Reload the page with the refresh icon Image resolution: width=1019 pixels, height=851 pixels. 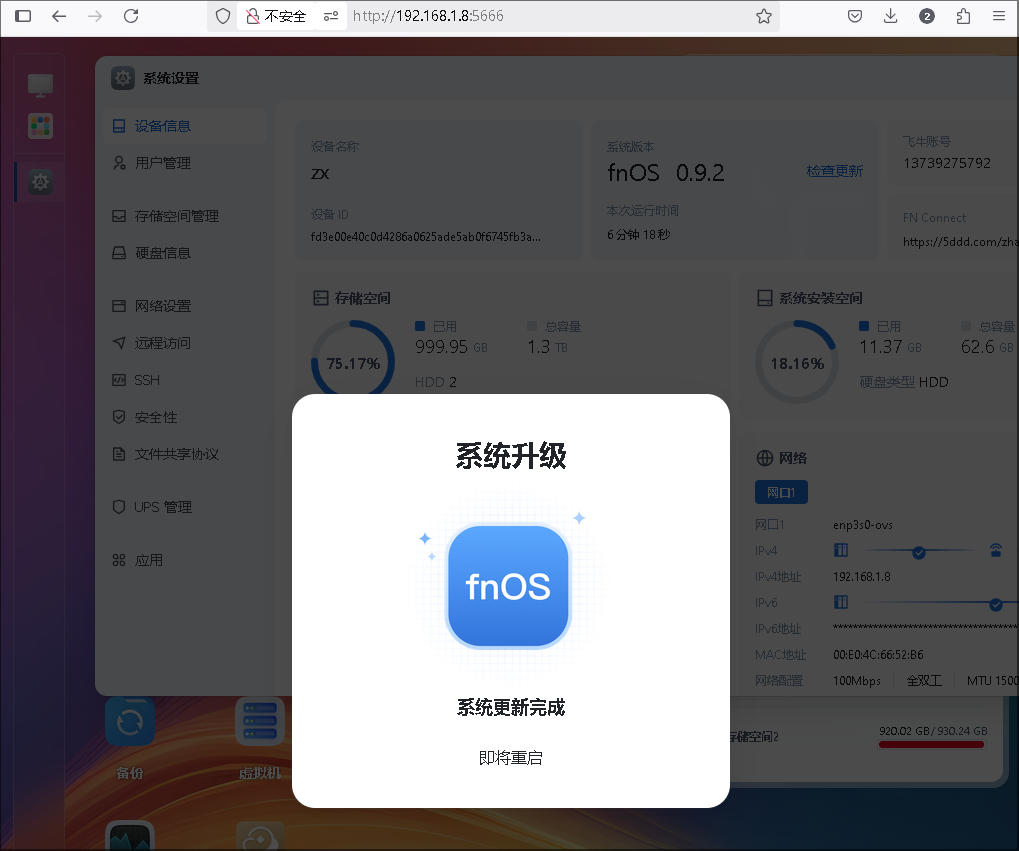(131, 16)
